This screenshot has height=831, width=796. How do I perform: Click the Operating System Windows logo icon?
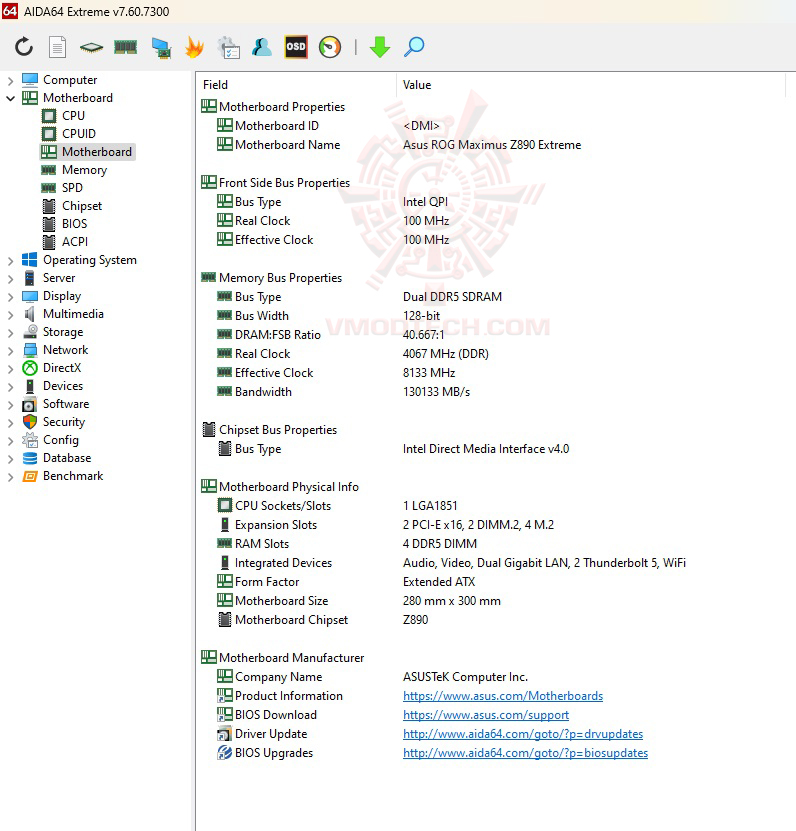pyautogui.click(x=30, y=260)
